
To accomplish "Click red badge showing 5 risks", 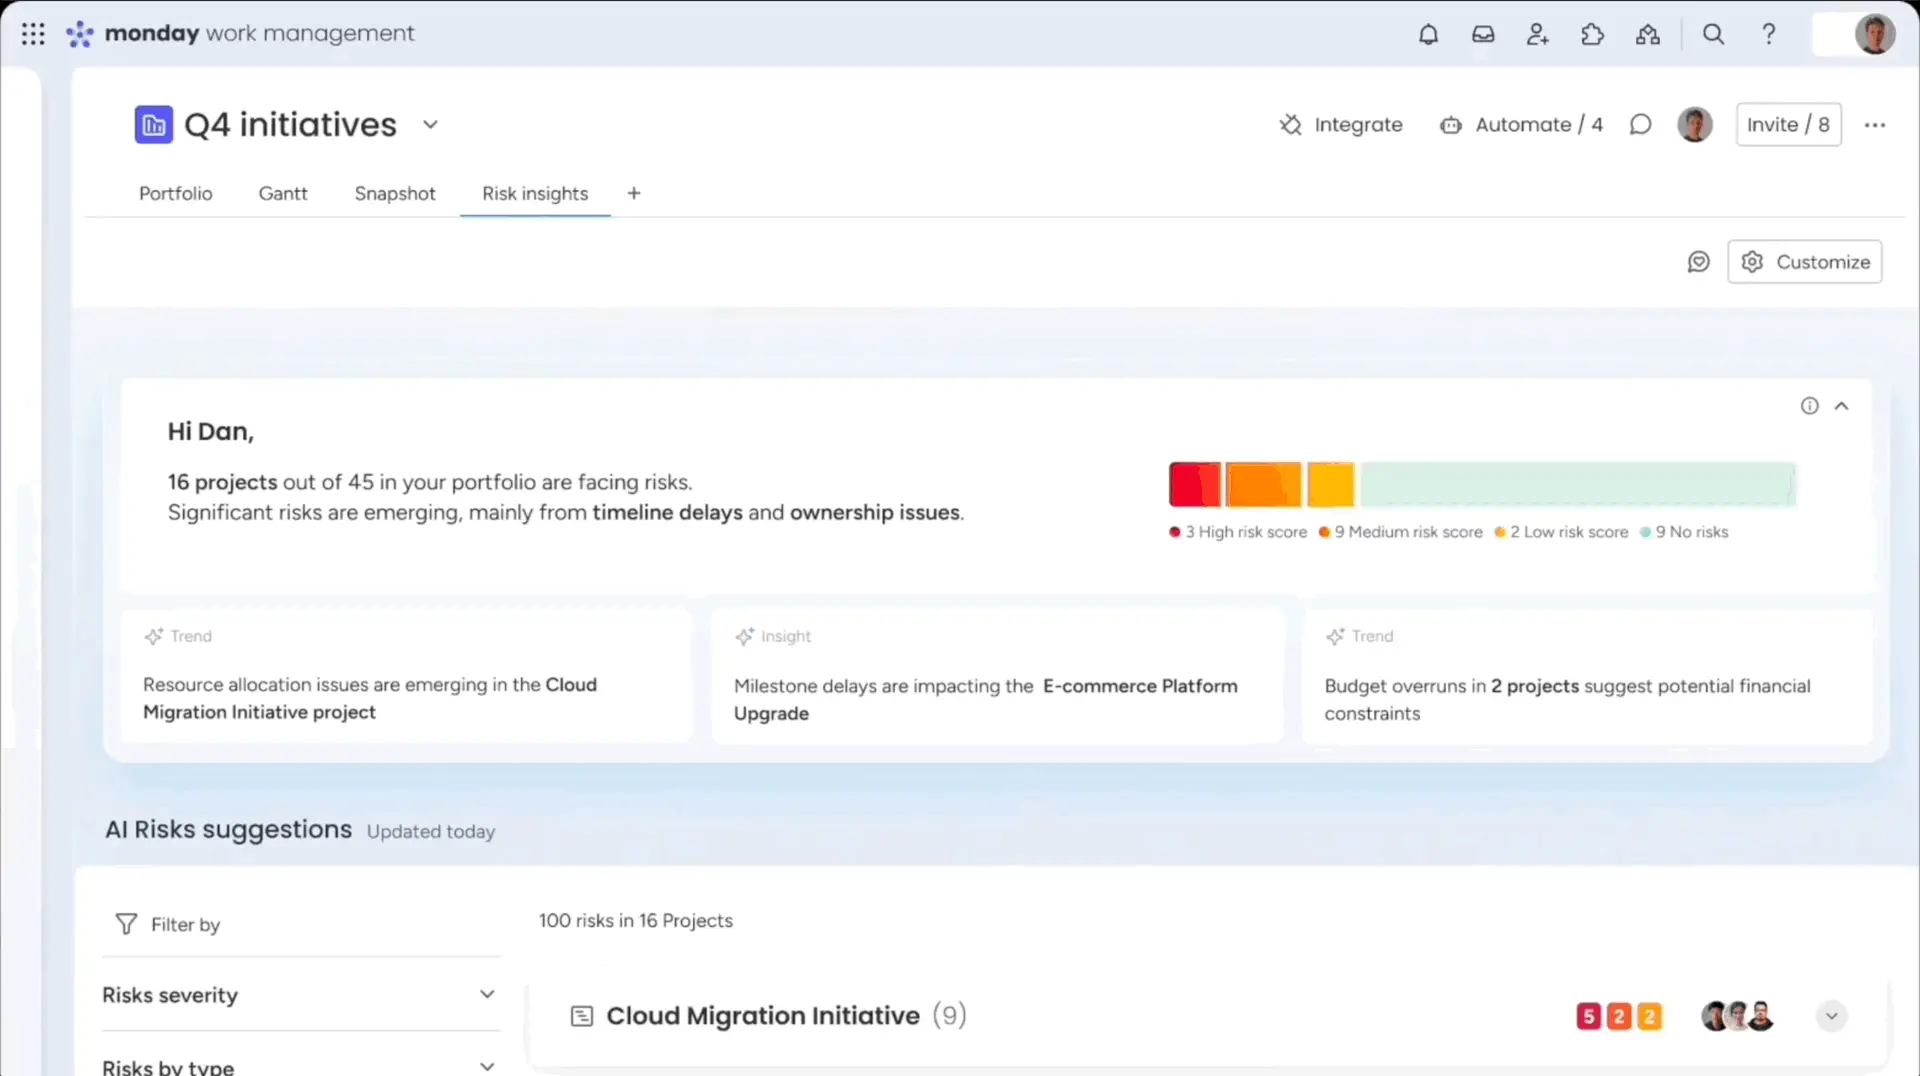I will [x=1588, y=1017].
